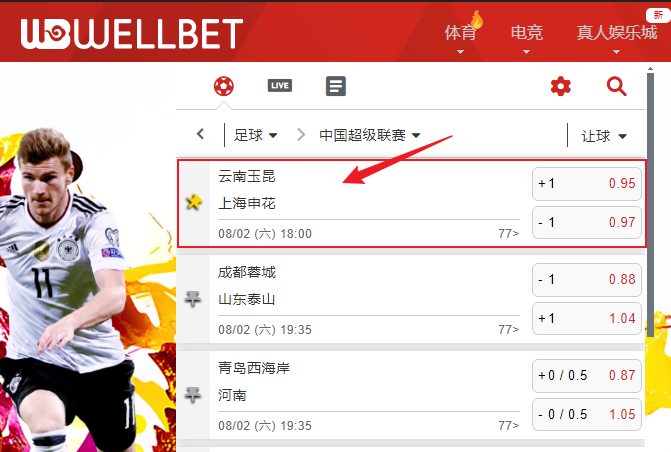Open the 中国超级联赛 league dropdown

(x=370, y=135)
